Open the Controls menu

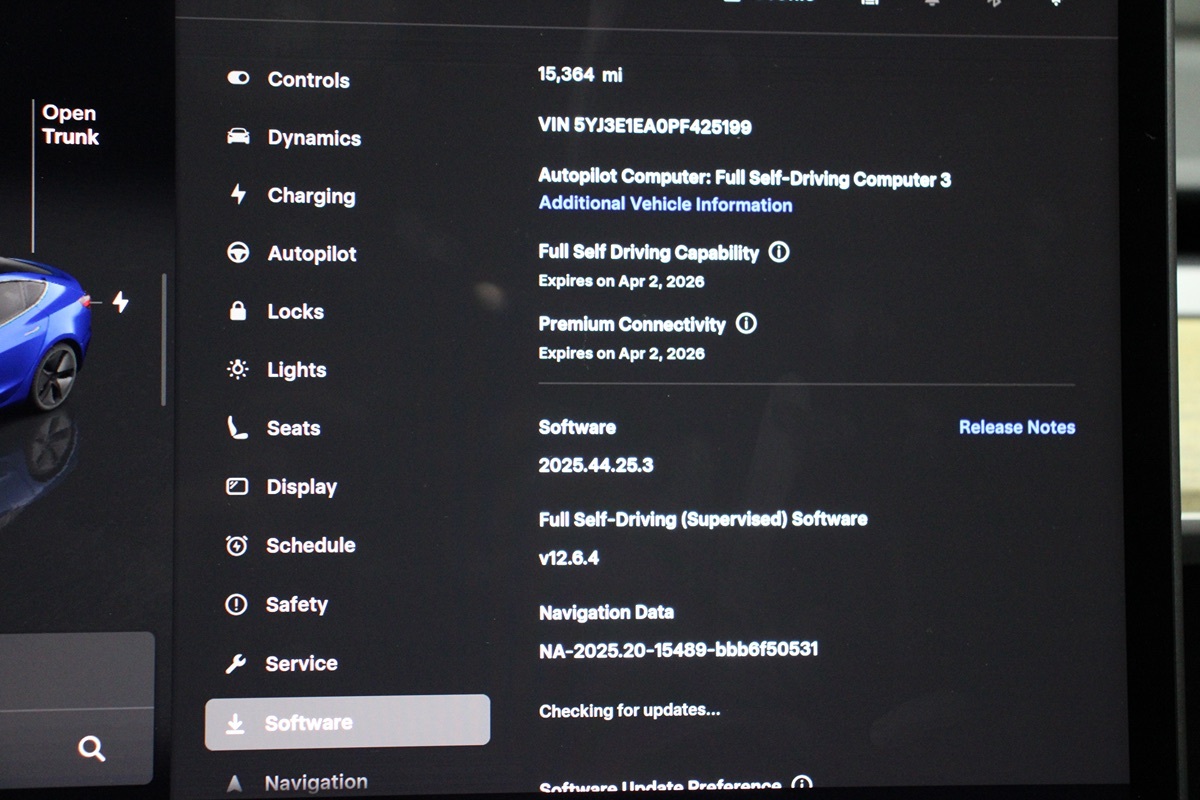click(308, 80)
